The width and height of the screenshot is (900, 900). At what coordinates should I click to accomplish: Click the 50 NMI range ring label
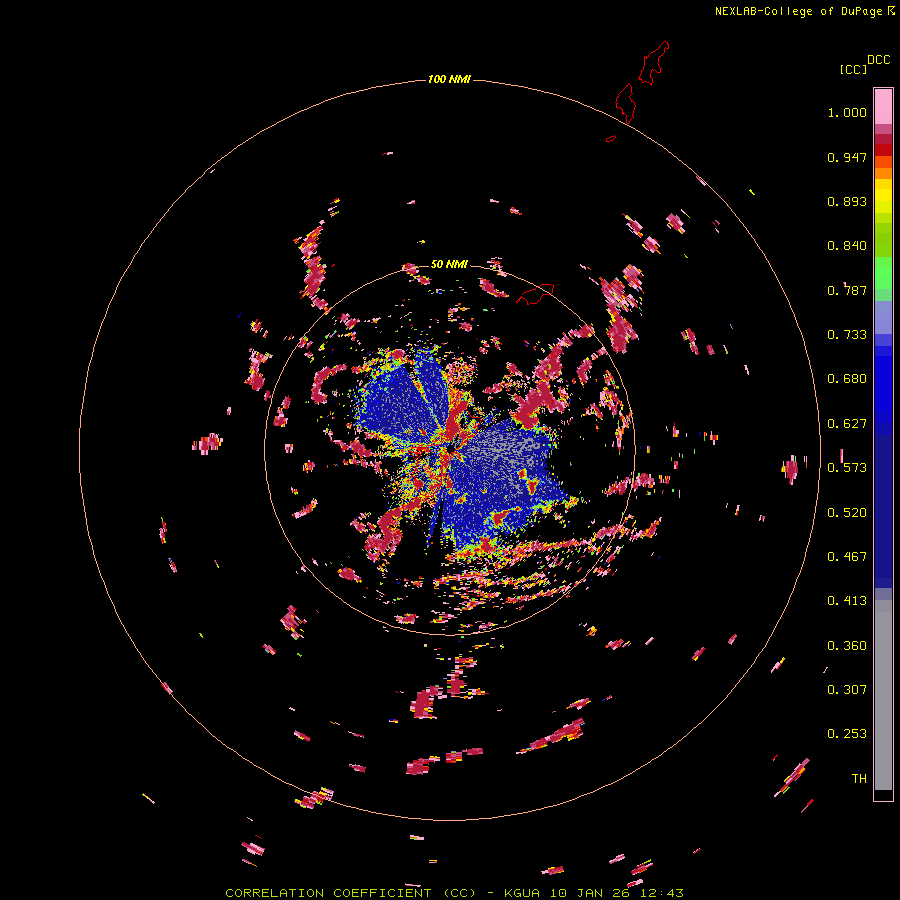tap(449, 264)
